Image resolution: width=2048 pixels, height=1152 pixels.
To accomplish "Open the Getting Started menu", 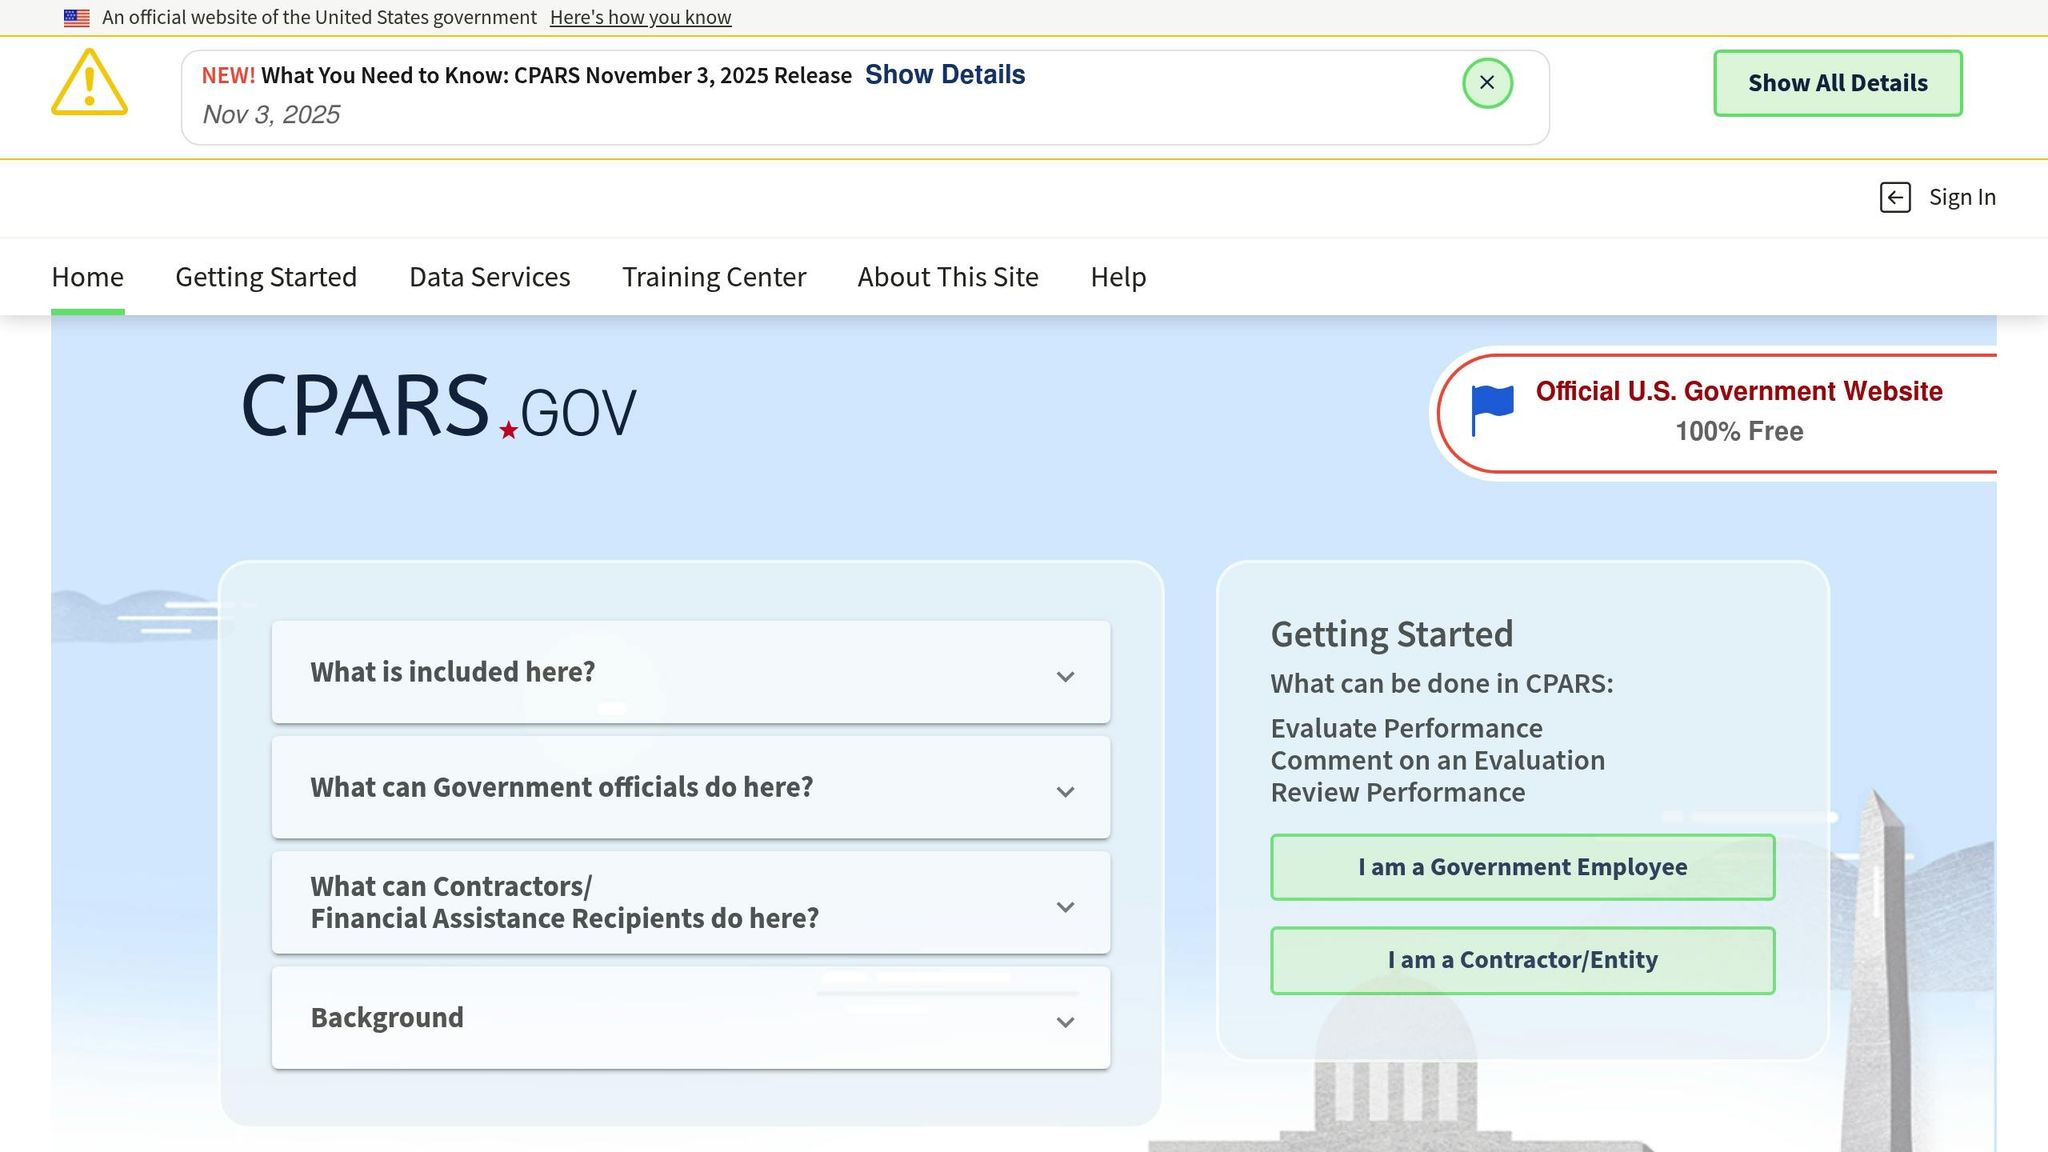I will (x=266, y=277).
